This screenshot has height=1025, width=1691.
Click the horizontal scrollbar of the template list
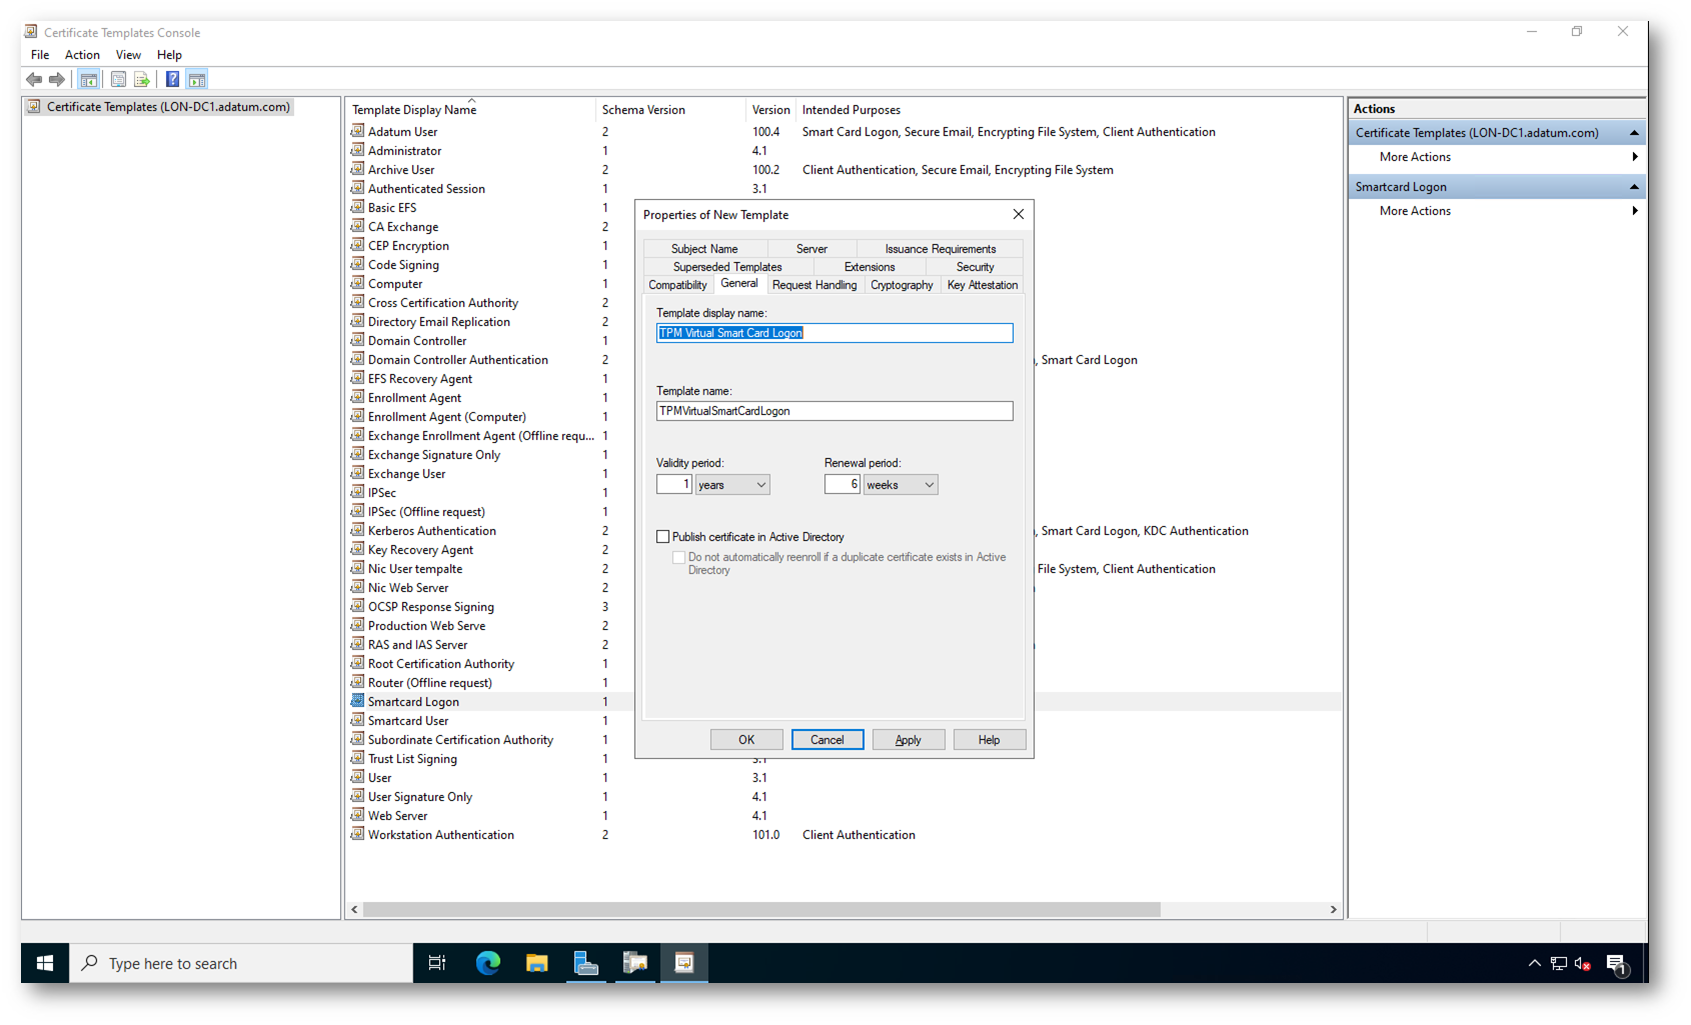click(760, 910)
